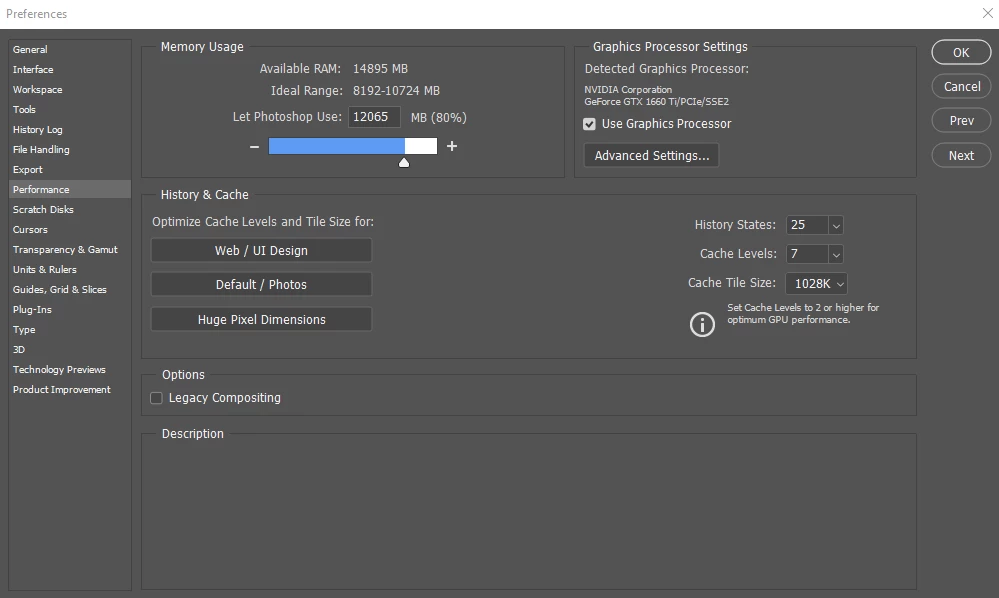Click Prev to go to previous page
Image resolution: width=999 pixels, height=598 pixels.
pos(961,121)
